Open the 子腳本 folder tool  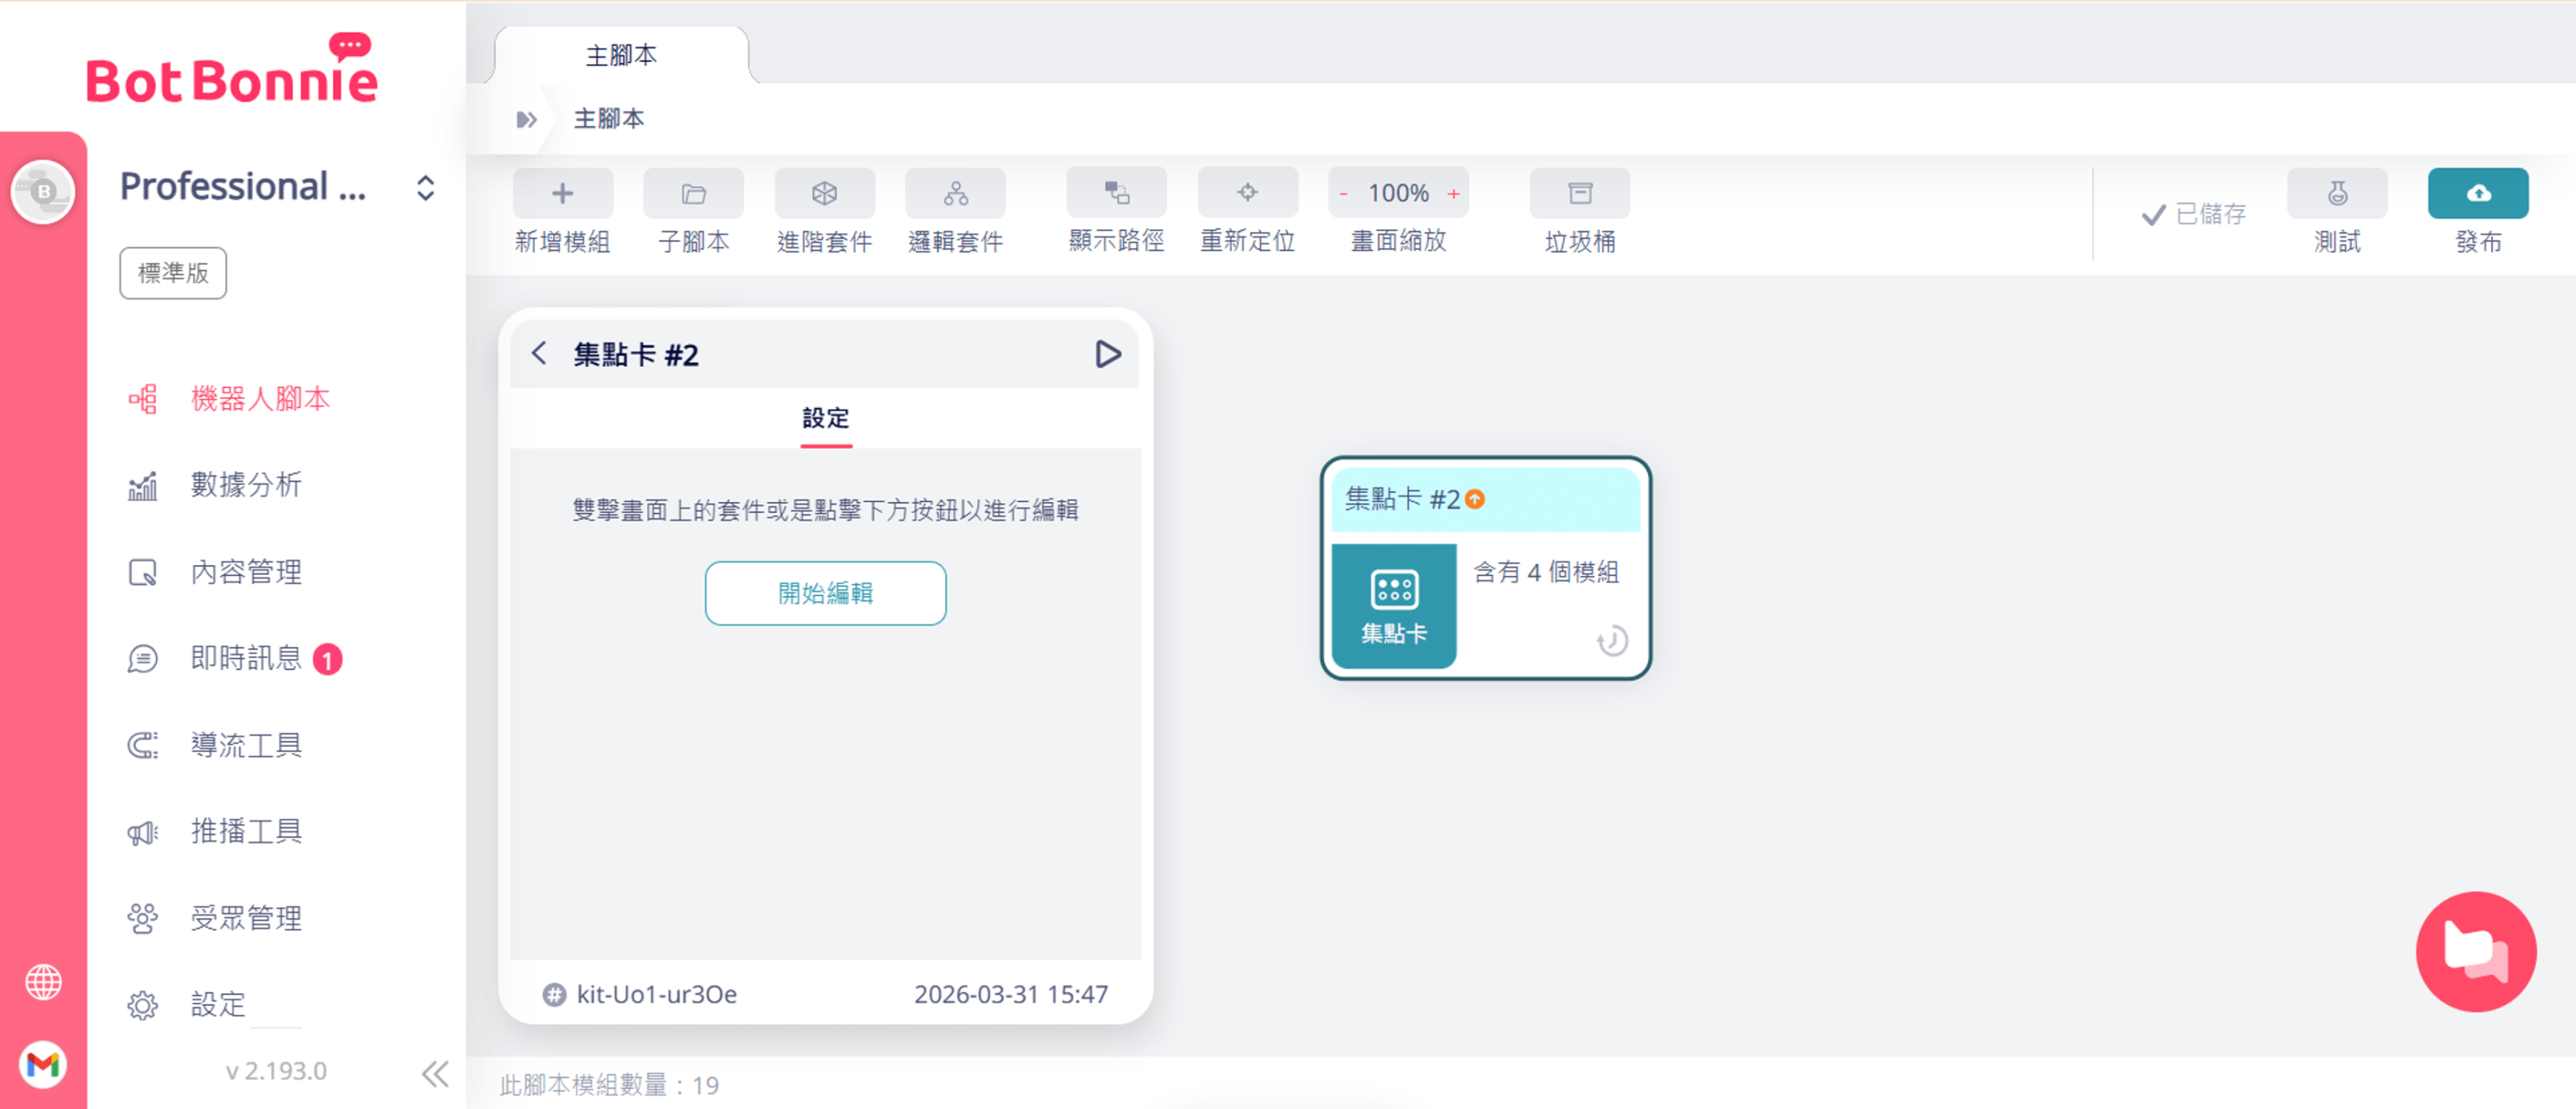(x=693, y=193)
